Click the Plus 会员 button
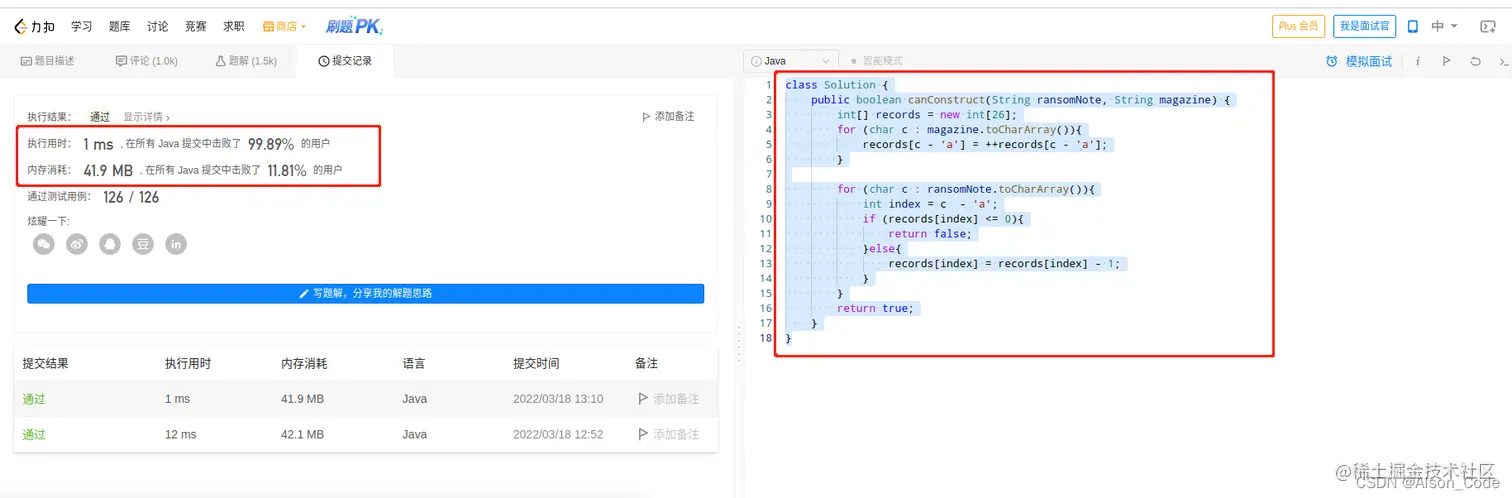Screen dimensions: 1512x498 click(1298, 26)
